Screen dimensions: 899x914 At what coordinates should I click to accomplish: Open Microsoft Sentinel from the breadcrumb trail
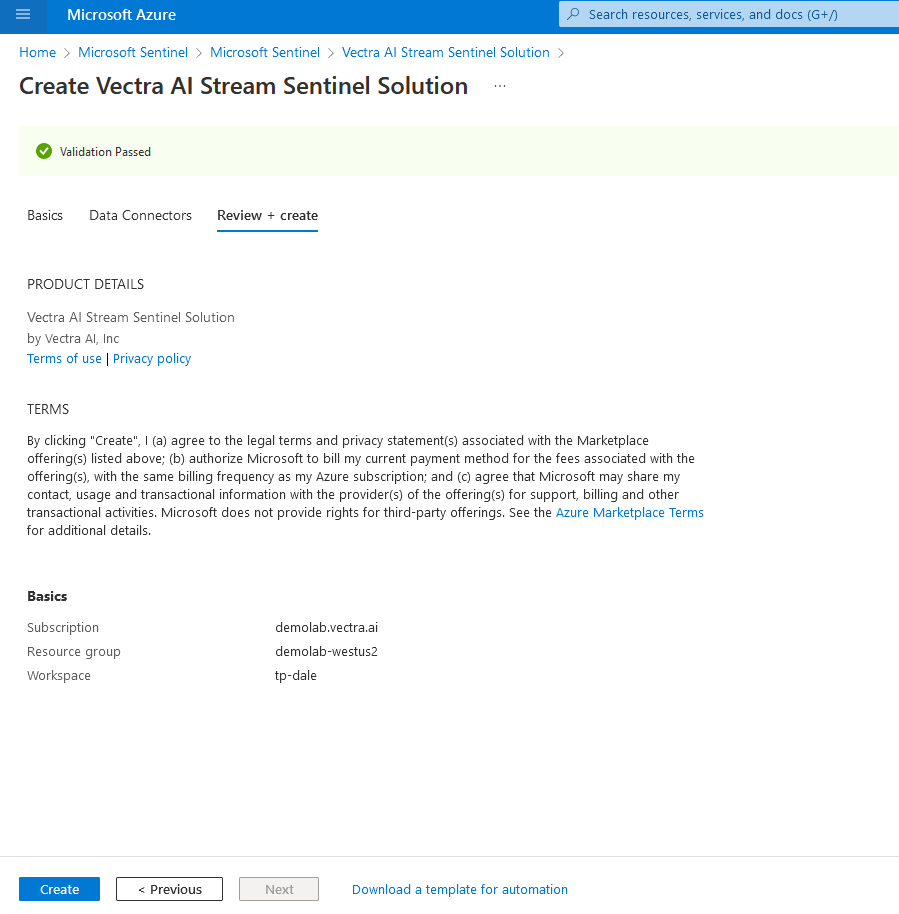[x=133, y=52]
